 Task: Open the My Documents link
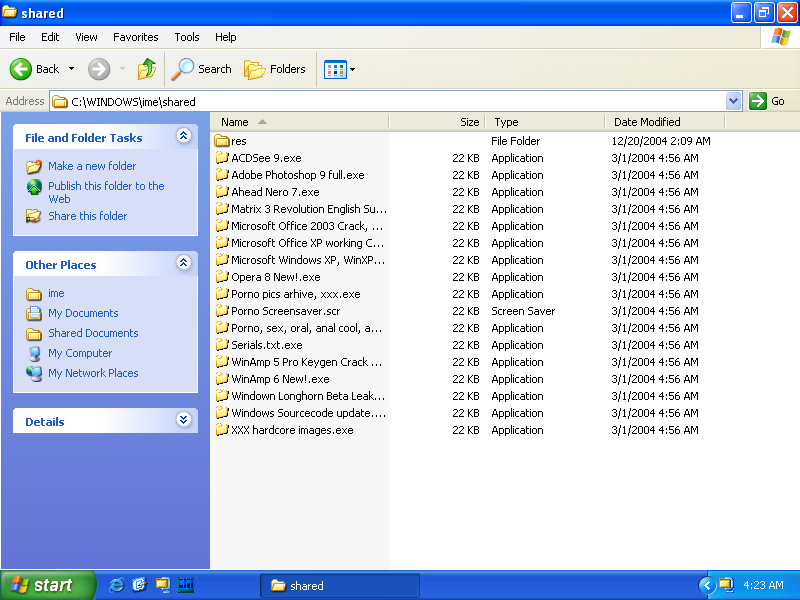click(83, 313)
